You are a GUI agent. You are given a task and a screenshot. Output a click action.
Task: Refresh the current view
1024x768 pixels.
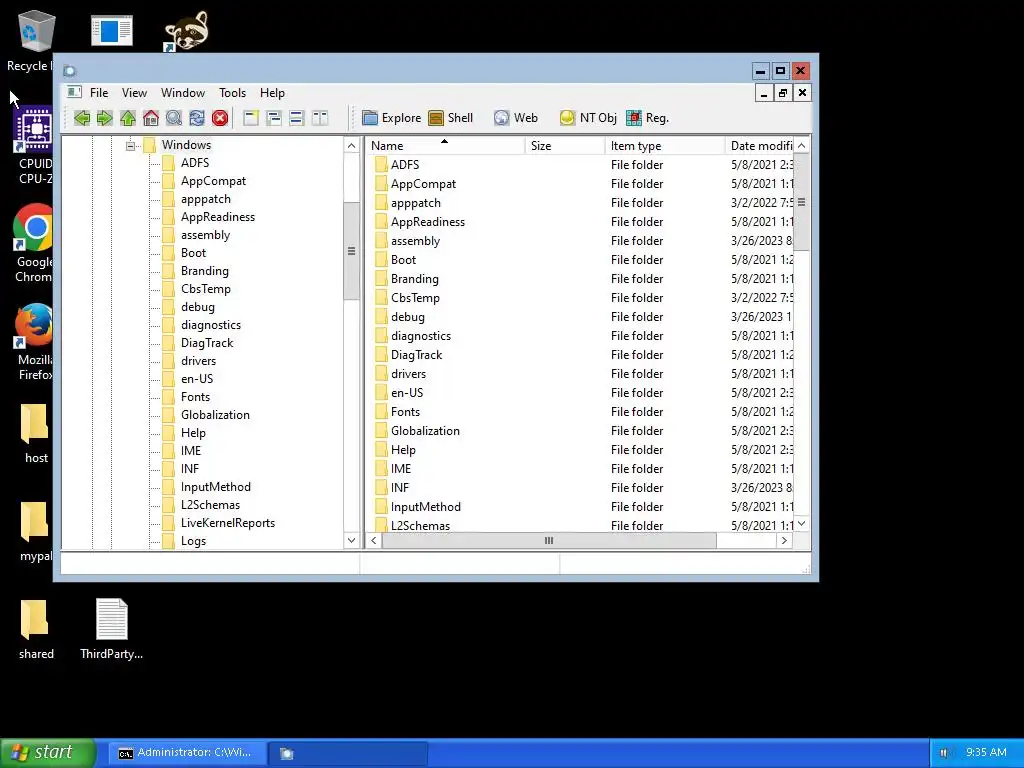pos(197,118)
